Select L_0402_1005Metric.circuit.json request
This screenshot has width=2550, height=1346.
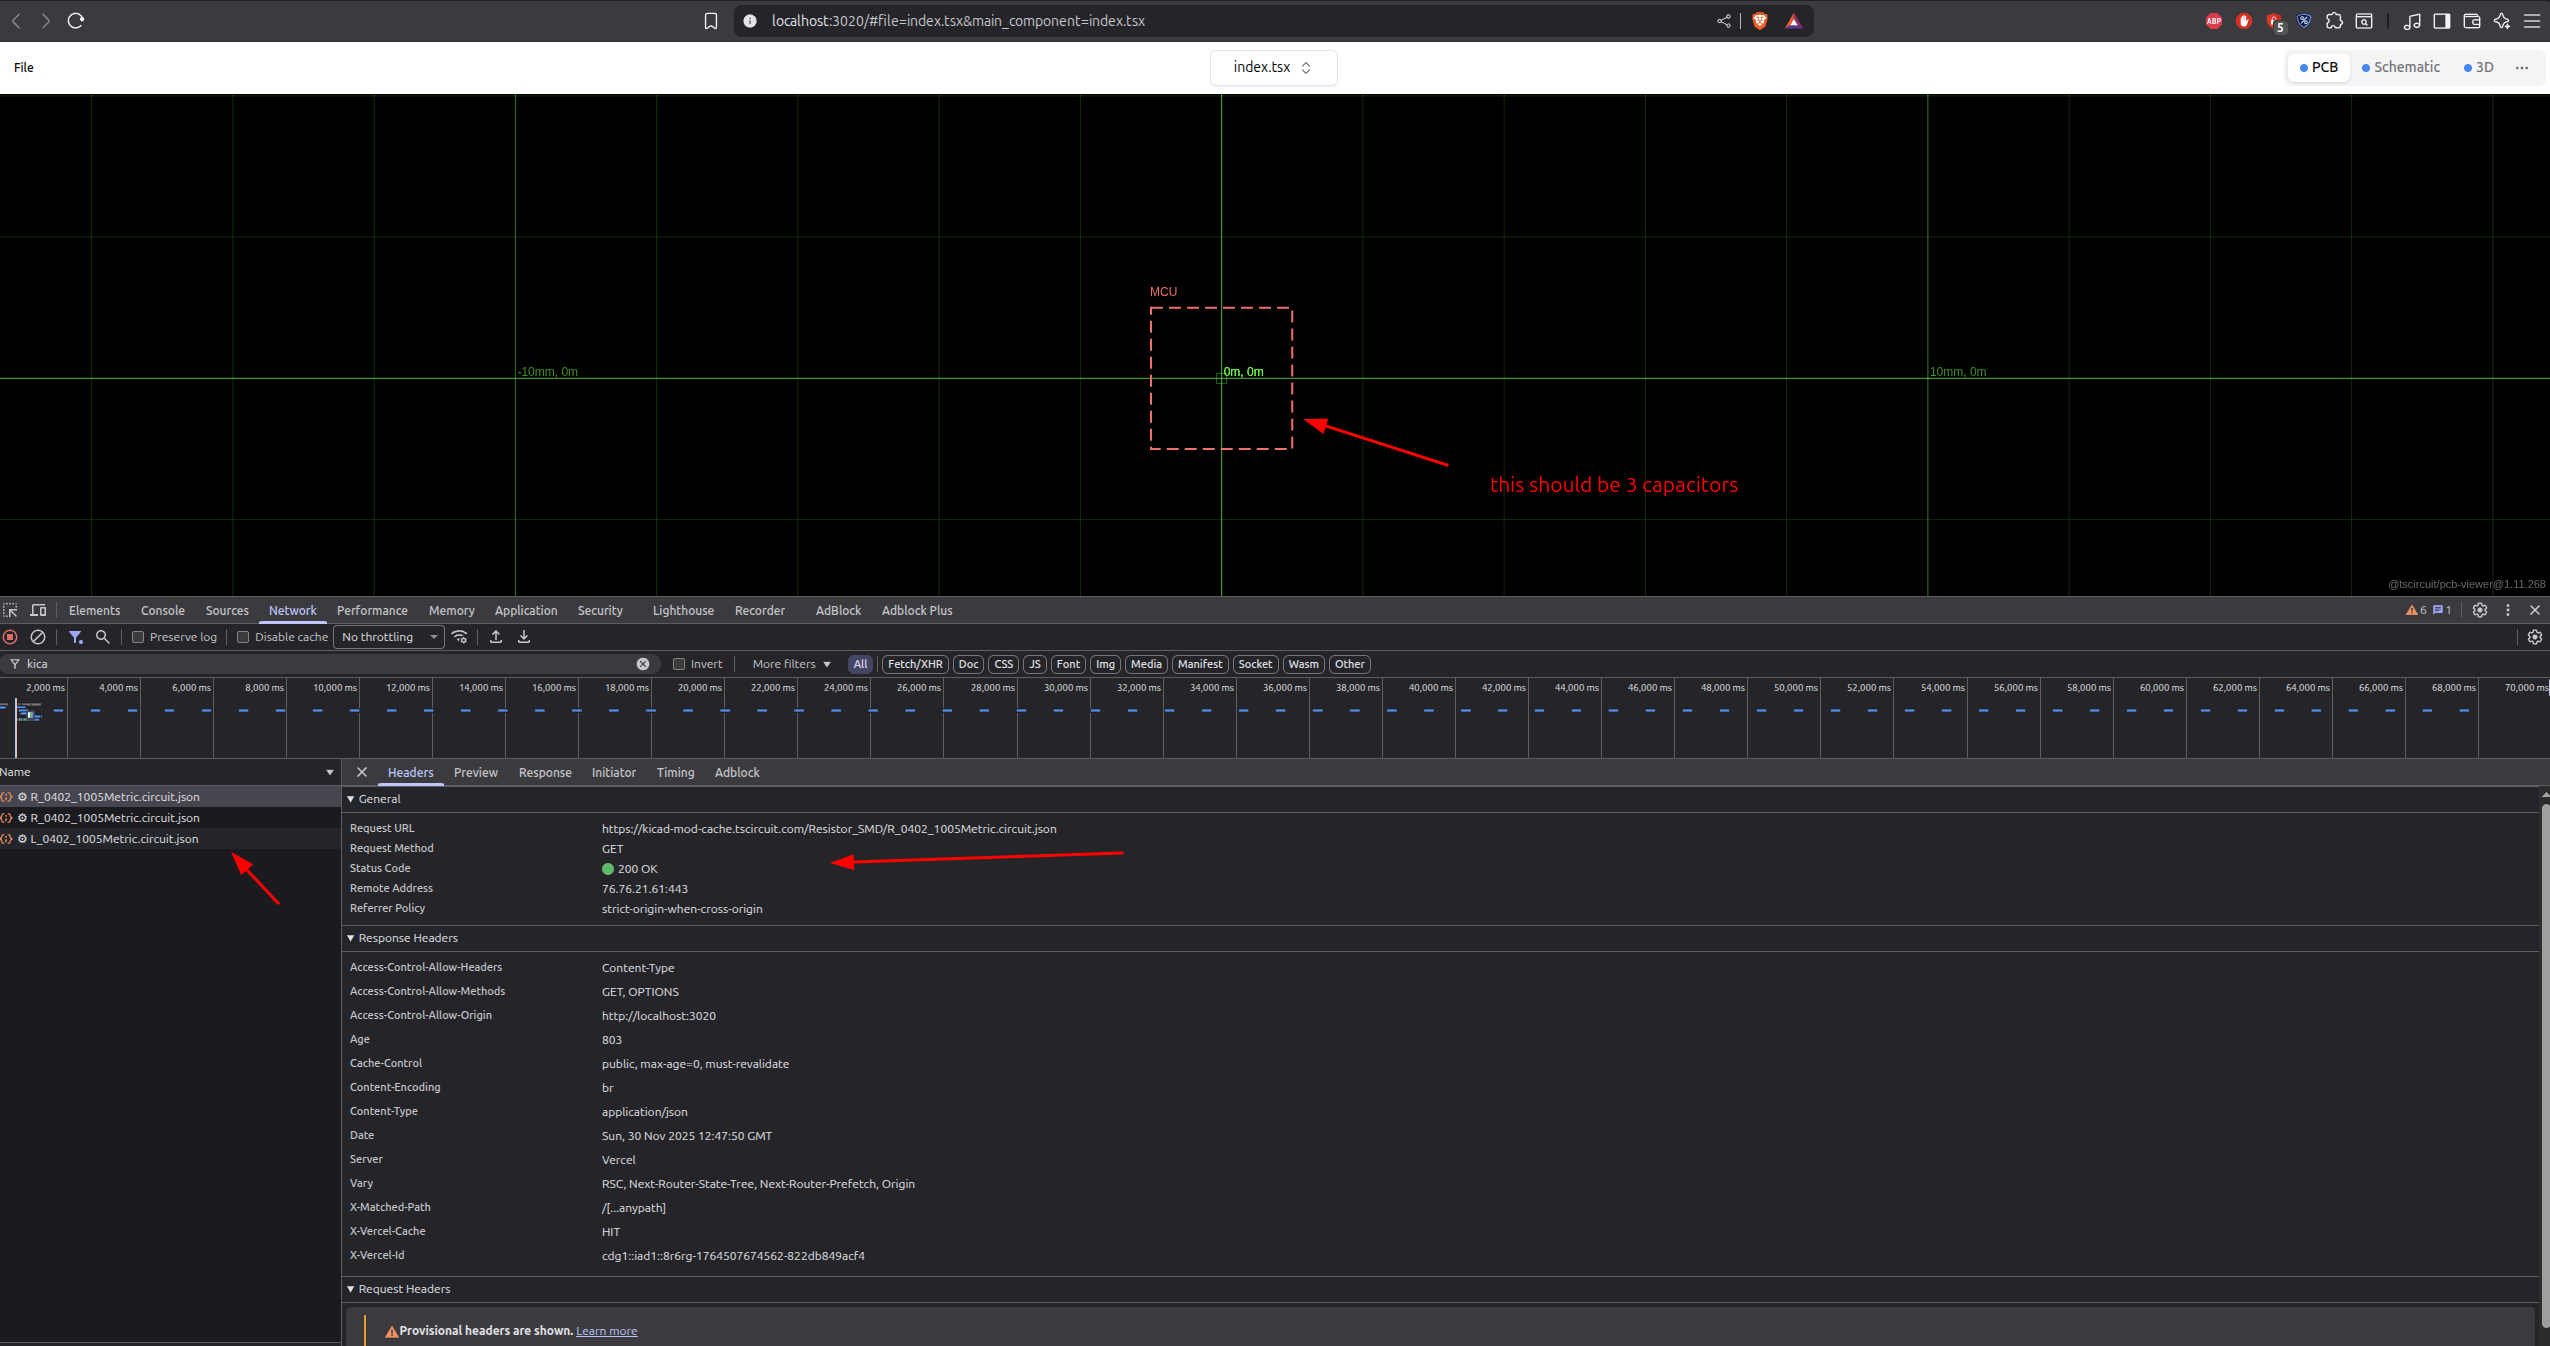click(114, 839)
